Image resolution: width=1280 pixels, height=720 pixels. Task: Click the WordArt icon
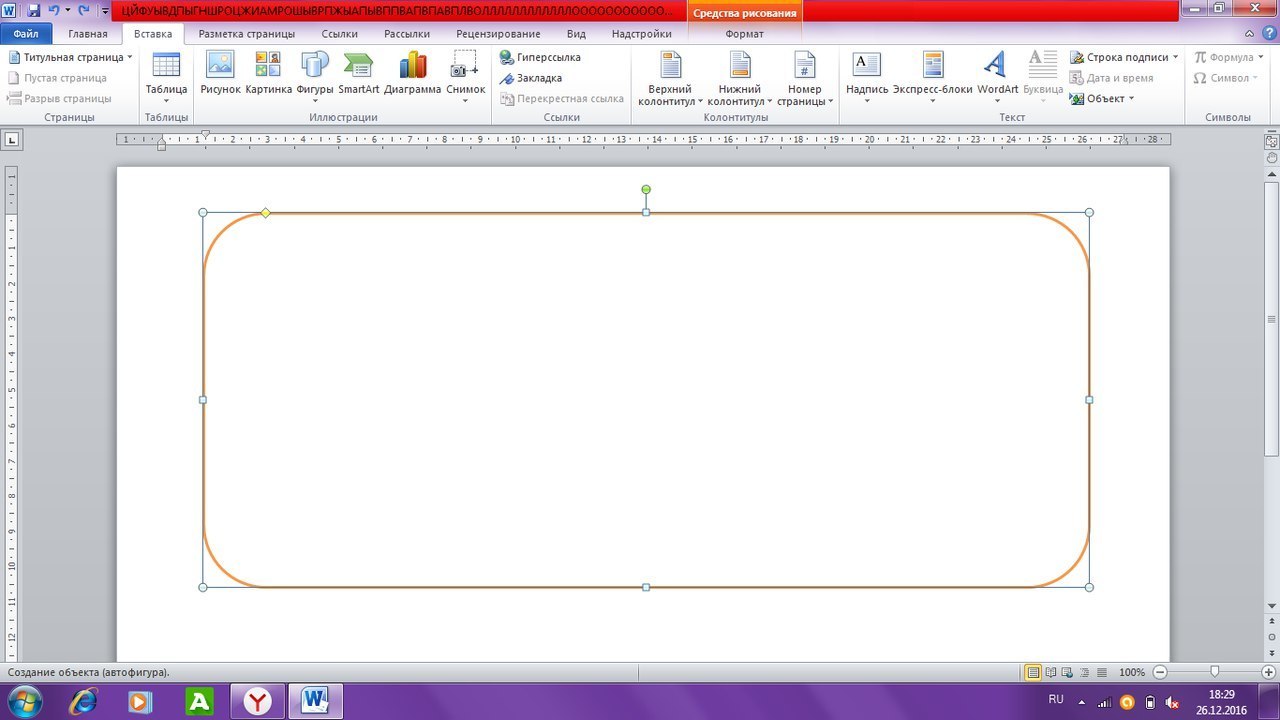(997, 72)
